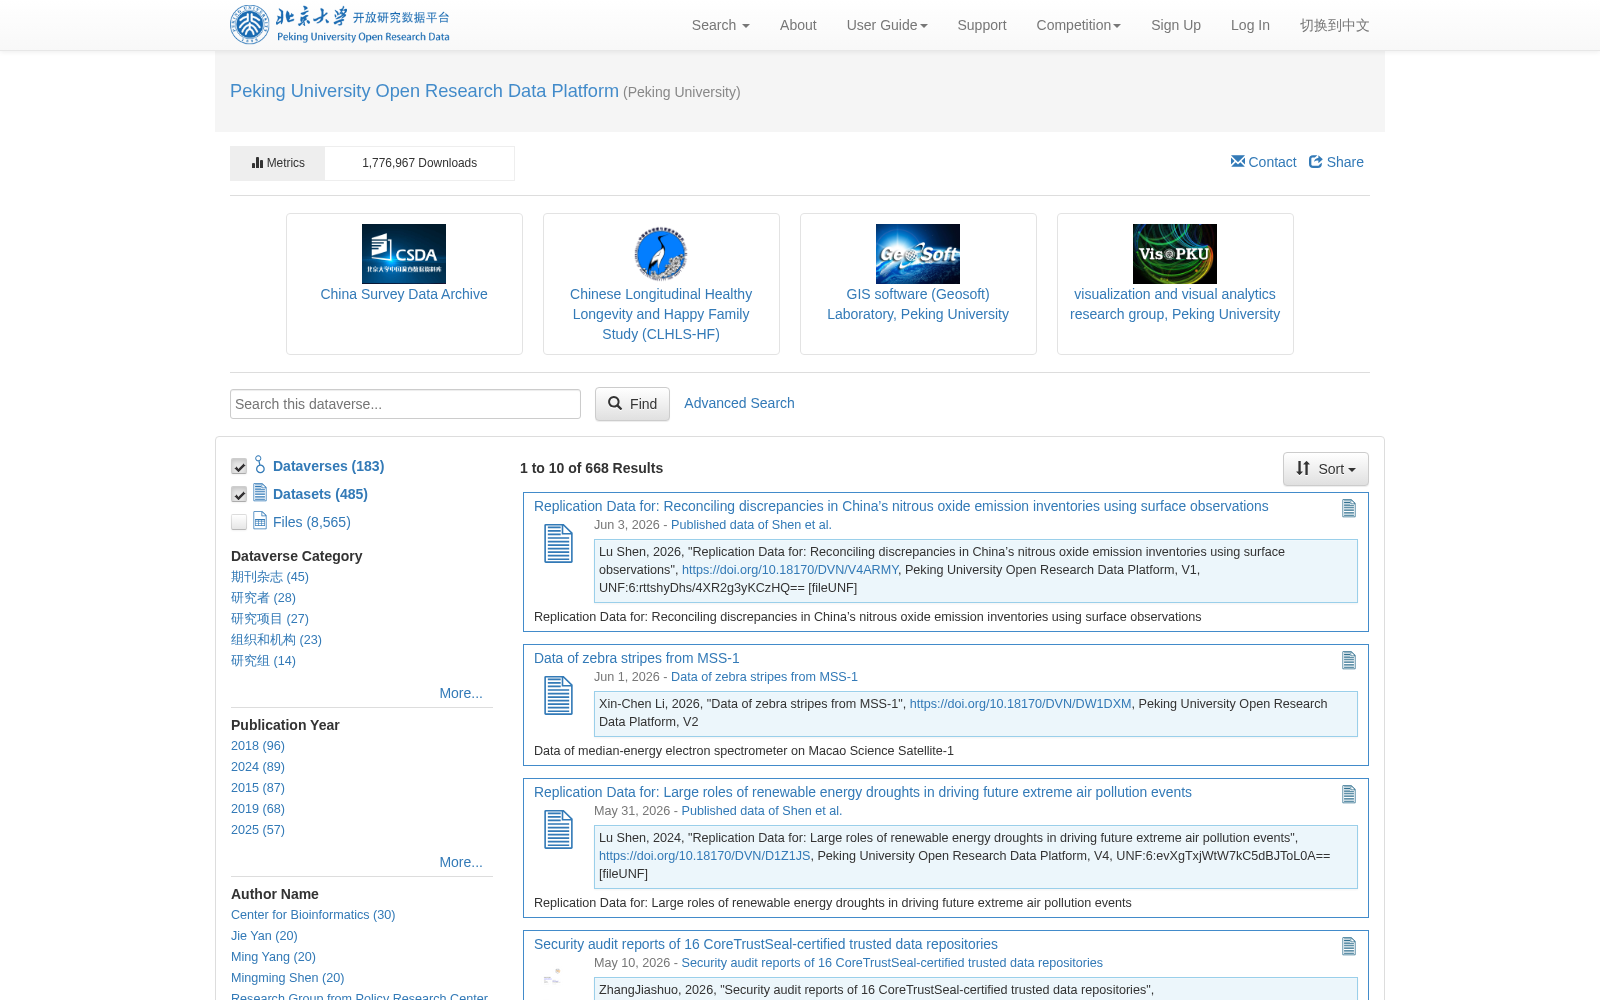
Task: Click type icon at right of nitrous oxide result
Action: point(1349,508)
